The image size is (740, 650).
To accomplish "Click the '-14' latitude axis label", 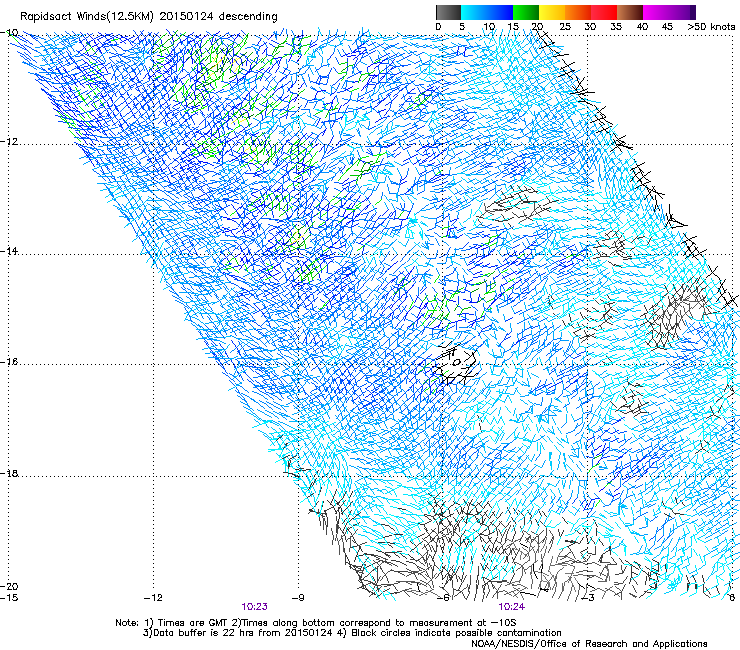I will [x=9, y=251].
